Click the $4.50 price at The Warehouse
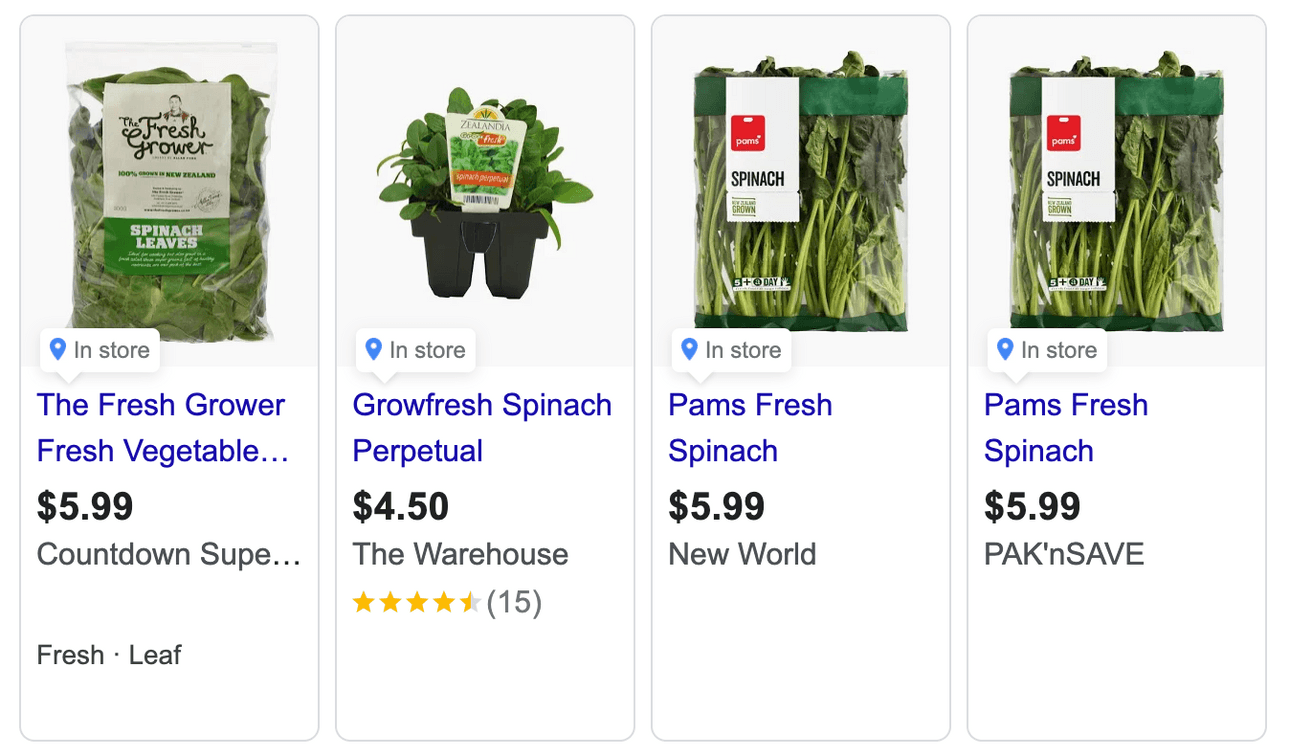 coord(401,506)
